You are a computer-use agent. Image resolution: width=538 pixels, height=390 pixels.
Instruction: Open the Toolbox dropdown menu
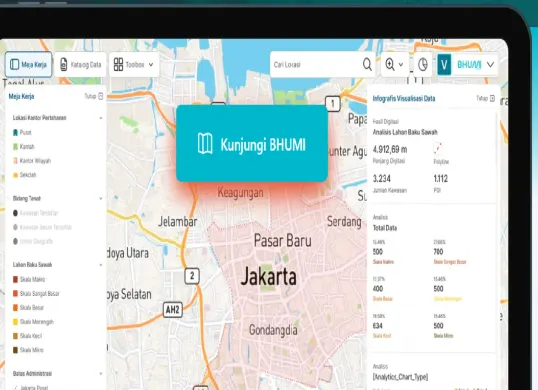(134, 64)
